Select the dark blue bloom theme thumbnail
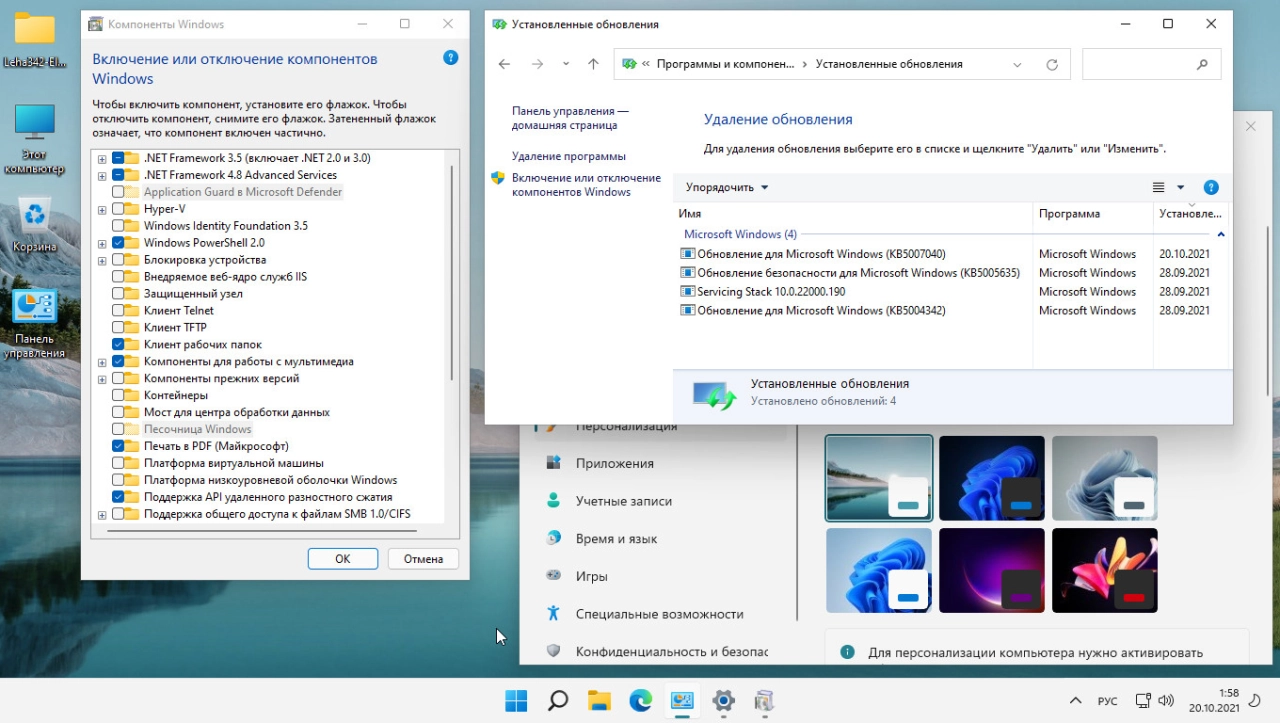 [992, 478]
